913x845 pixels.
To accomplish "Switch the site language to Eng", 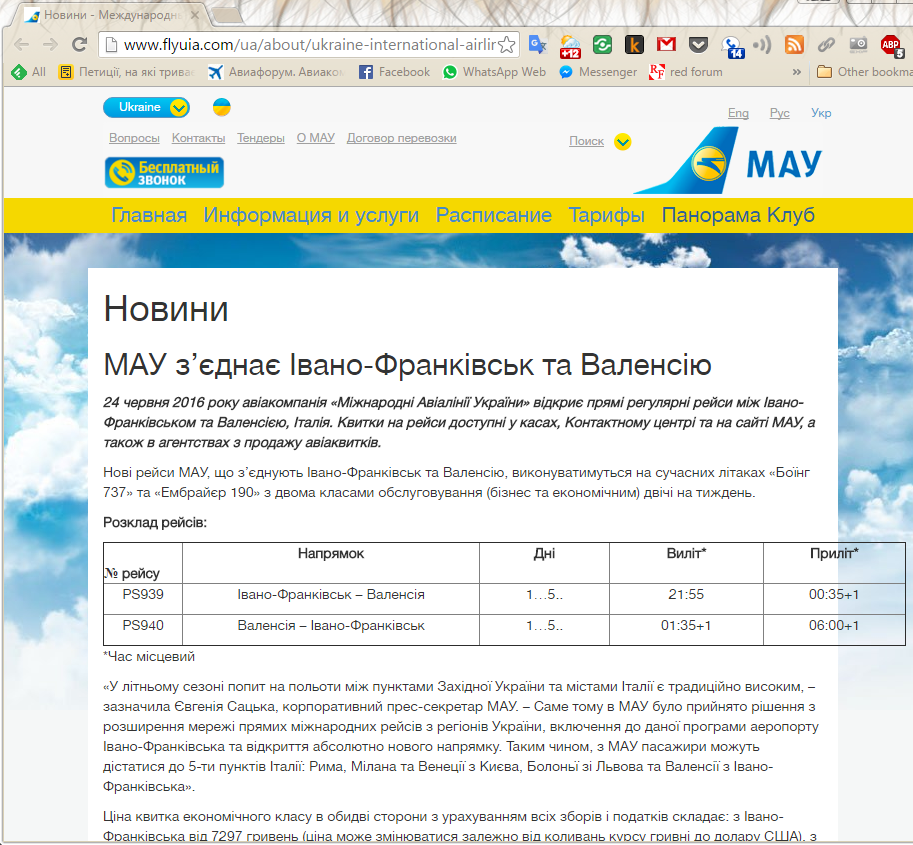I will tap(738, 113).
